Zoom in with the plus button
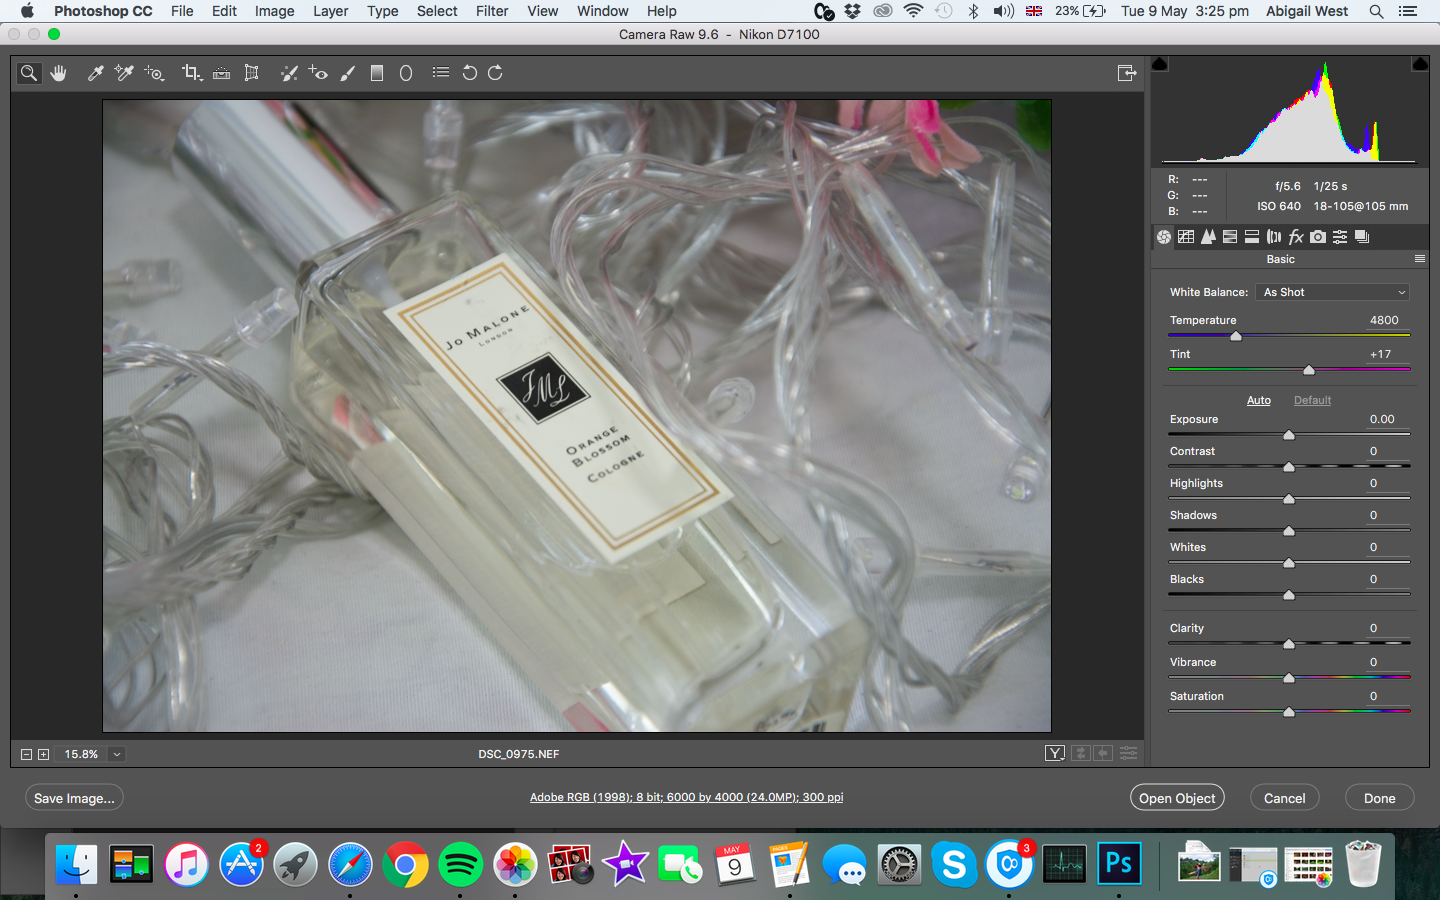The height and width of the screenshot is (900, 1440). [x=43, y=754]
